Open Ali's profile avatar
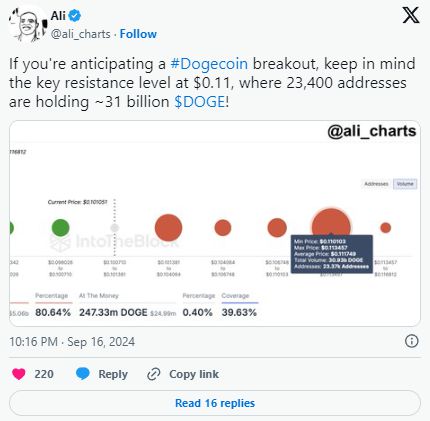430x421 pixels. pyautogui.click(x=28, y=25)
